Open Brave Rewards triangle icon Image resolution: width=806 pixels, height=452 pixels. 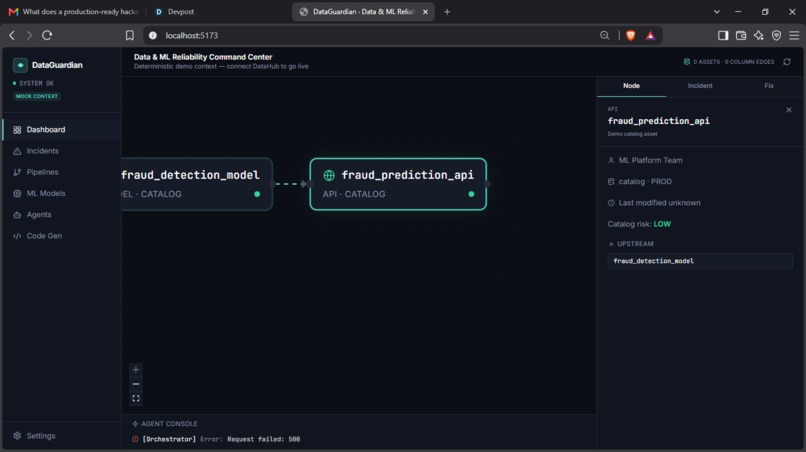(x=650, y=35)
